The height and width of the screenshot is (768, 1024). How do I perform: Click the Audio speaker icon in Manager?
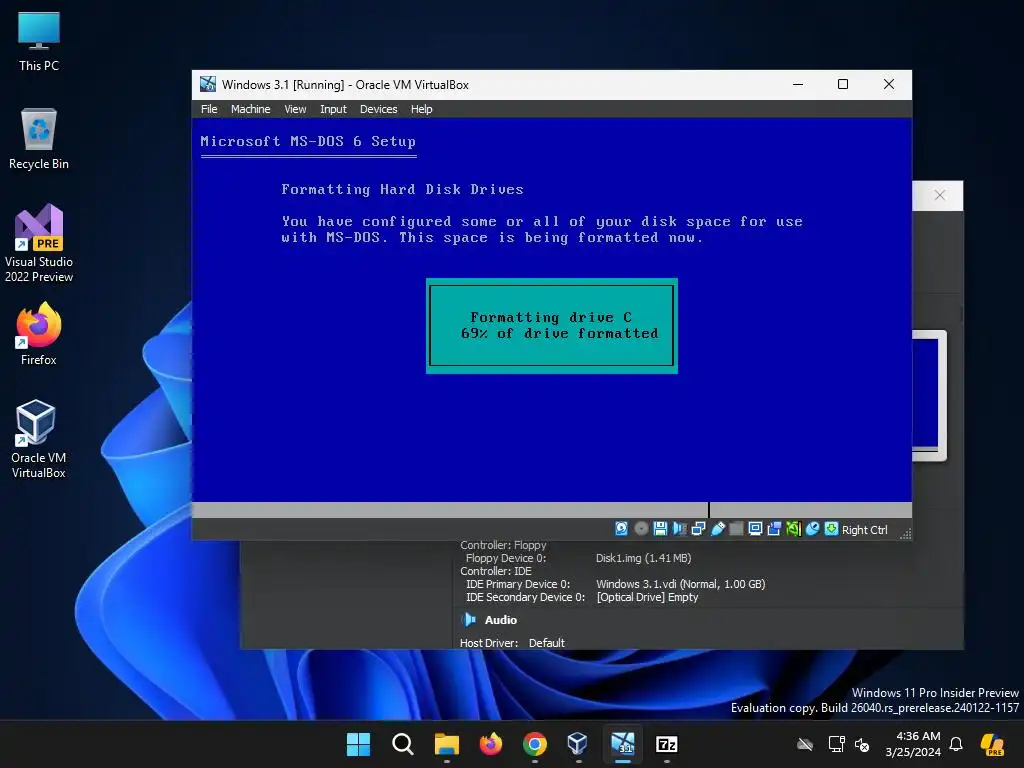tap(469, 620)
